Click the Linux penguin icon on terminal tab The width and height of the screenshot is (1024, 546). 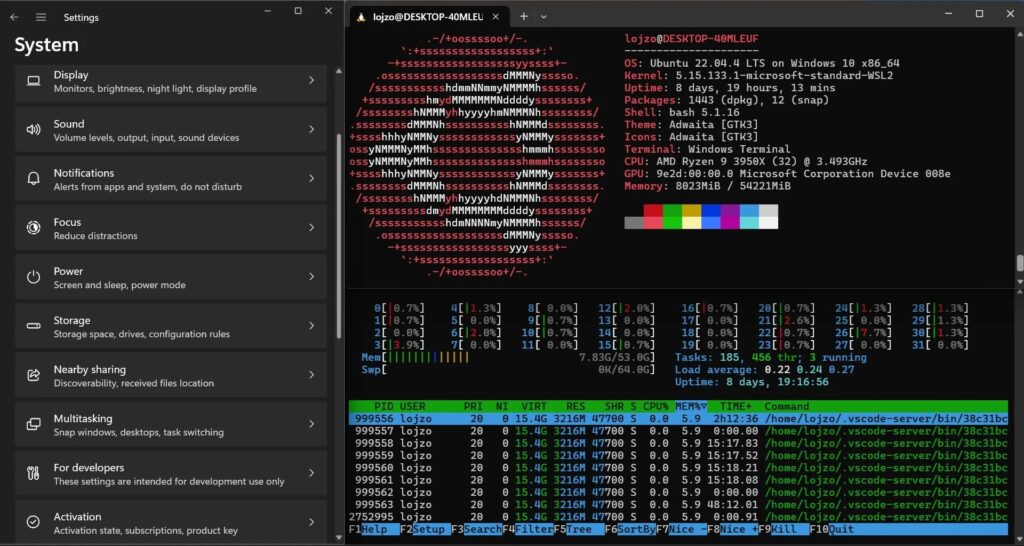[x=360, y=17]
